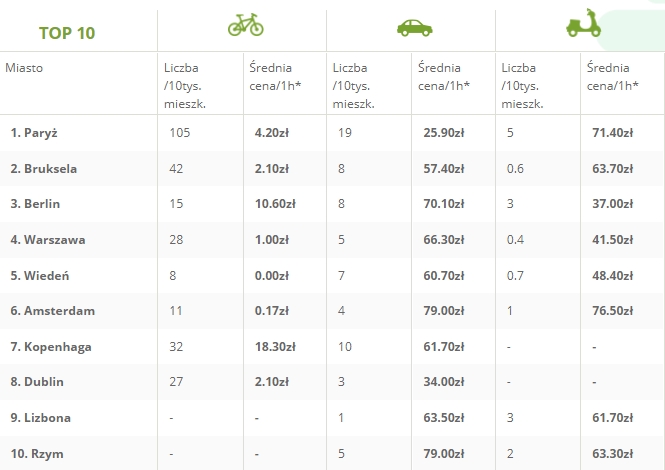Select the Miasto column header
This screenshot has height=470, width=665.
point(24,68)
